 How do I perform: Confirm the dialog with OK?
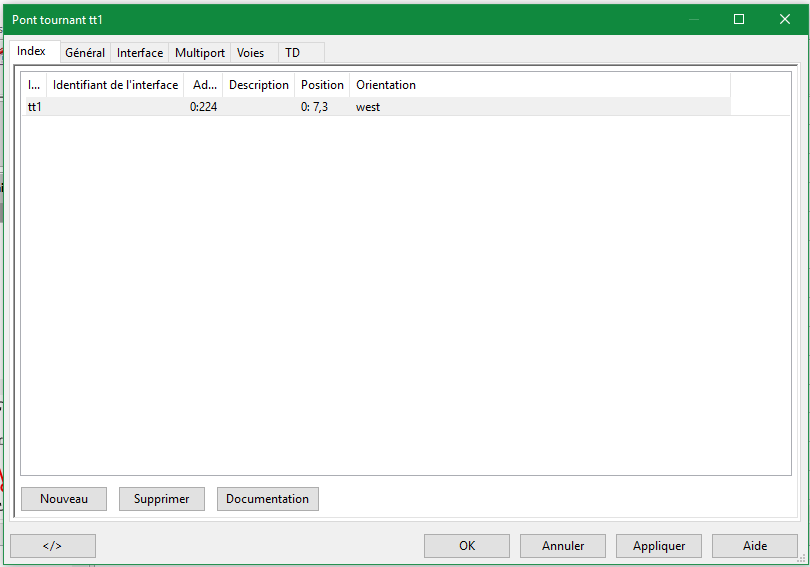(467, 546)
